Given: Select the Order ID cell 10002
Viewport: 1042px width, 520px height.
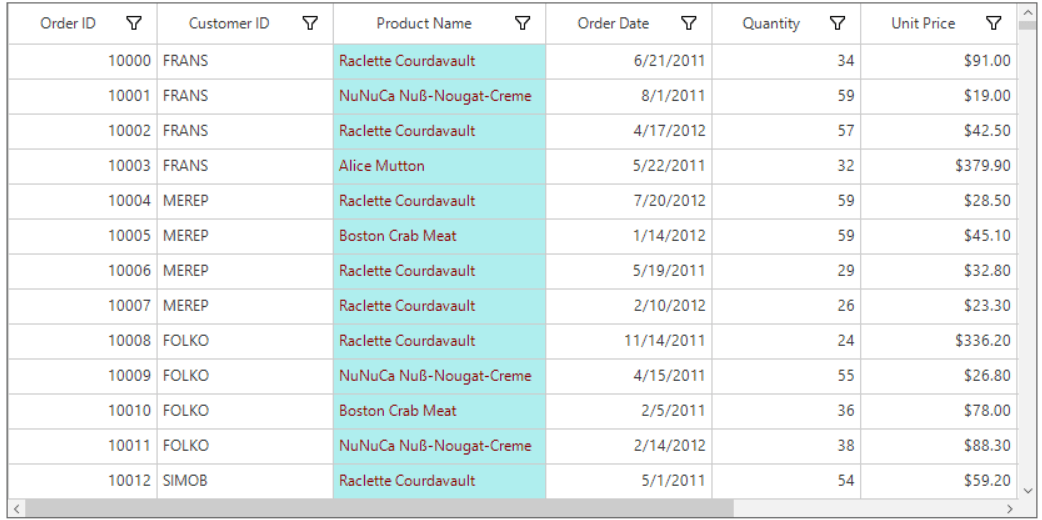Looking at the screenshot, I should click(x=82, y=131).
